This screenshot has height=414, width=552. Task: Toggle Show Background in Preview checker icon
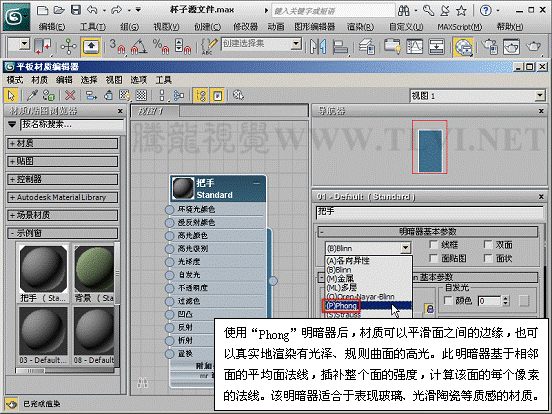click(141, 95)
